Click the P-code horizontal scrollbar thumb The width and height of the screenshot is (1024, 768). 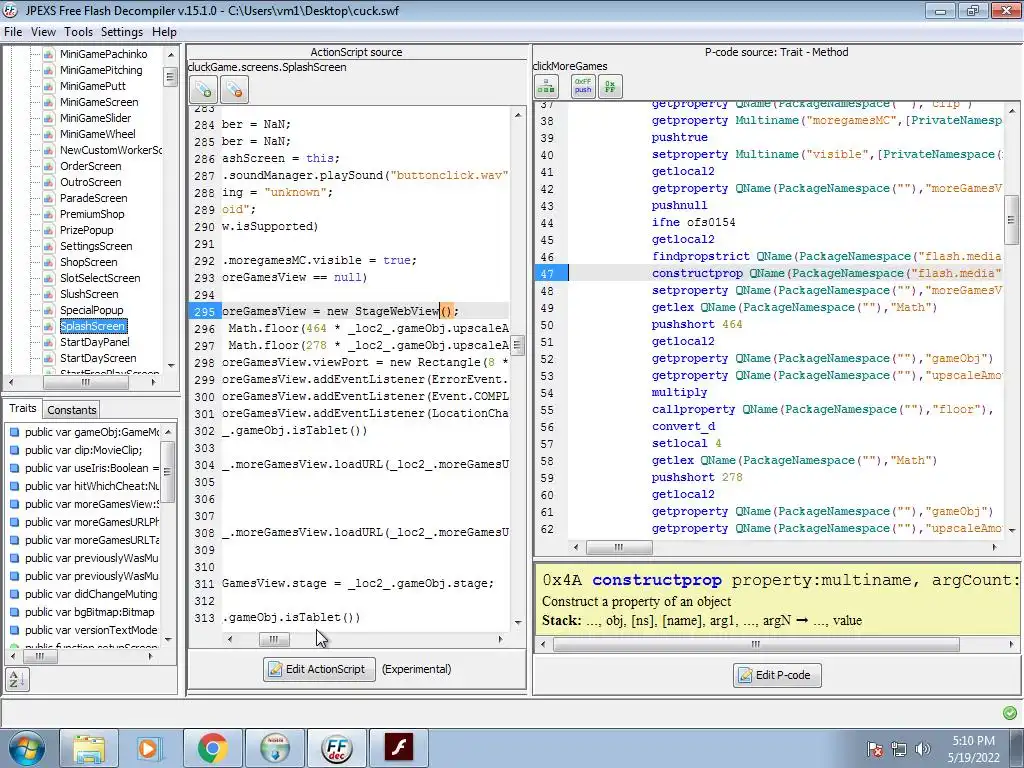[x=618, y=547]
